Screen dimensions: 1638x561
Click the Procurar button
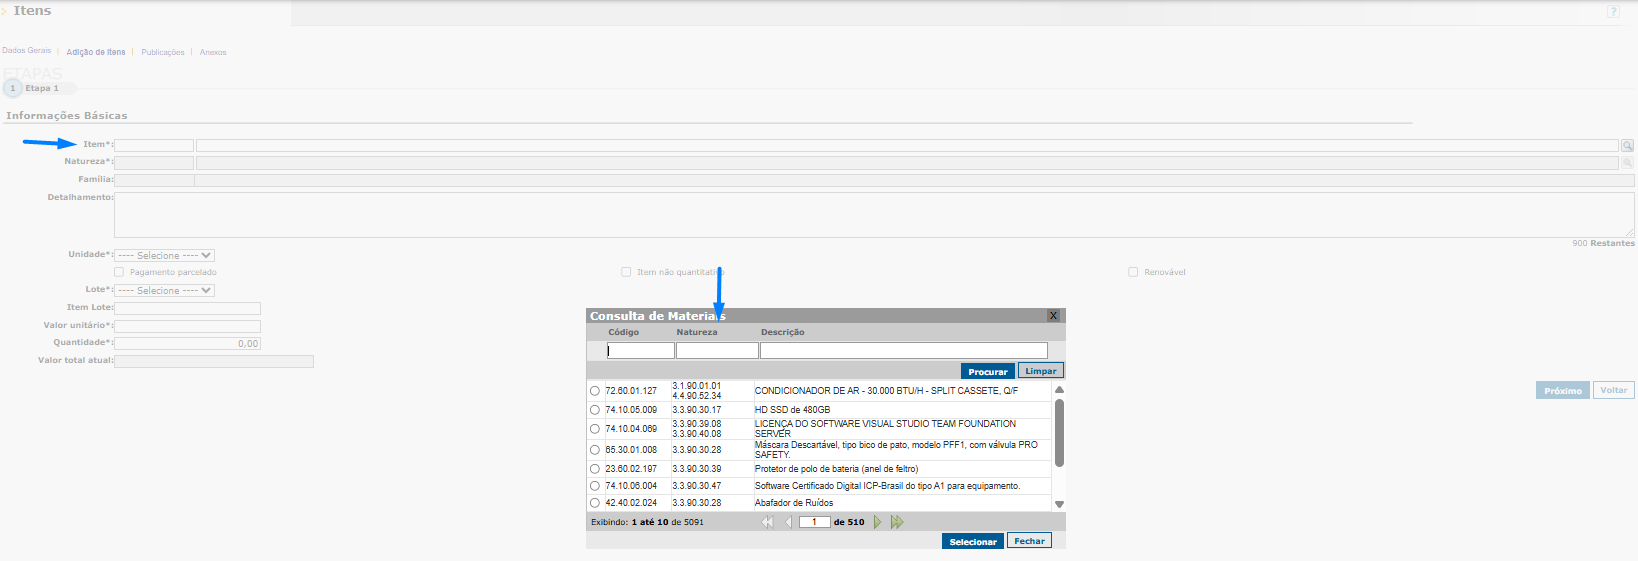coord(988,371)
